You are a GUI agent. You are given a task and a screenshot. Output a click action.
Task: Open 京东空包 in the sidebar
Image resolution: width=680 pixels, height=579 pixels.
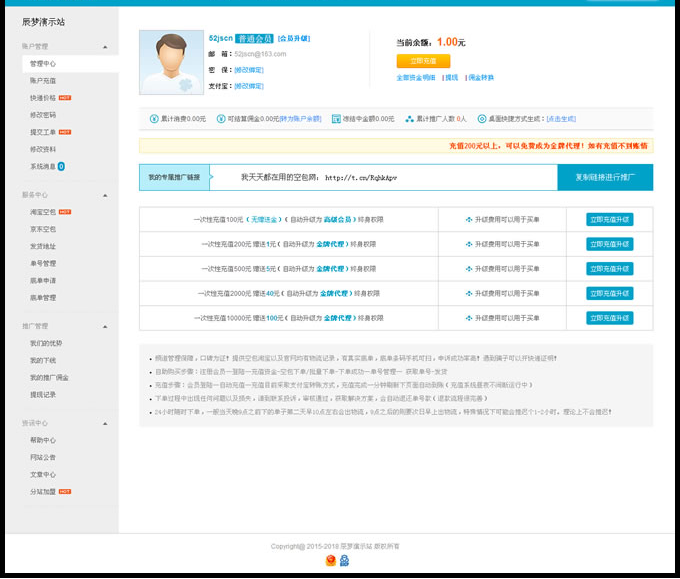click(x=43, y=229)
